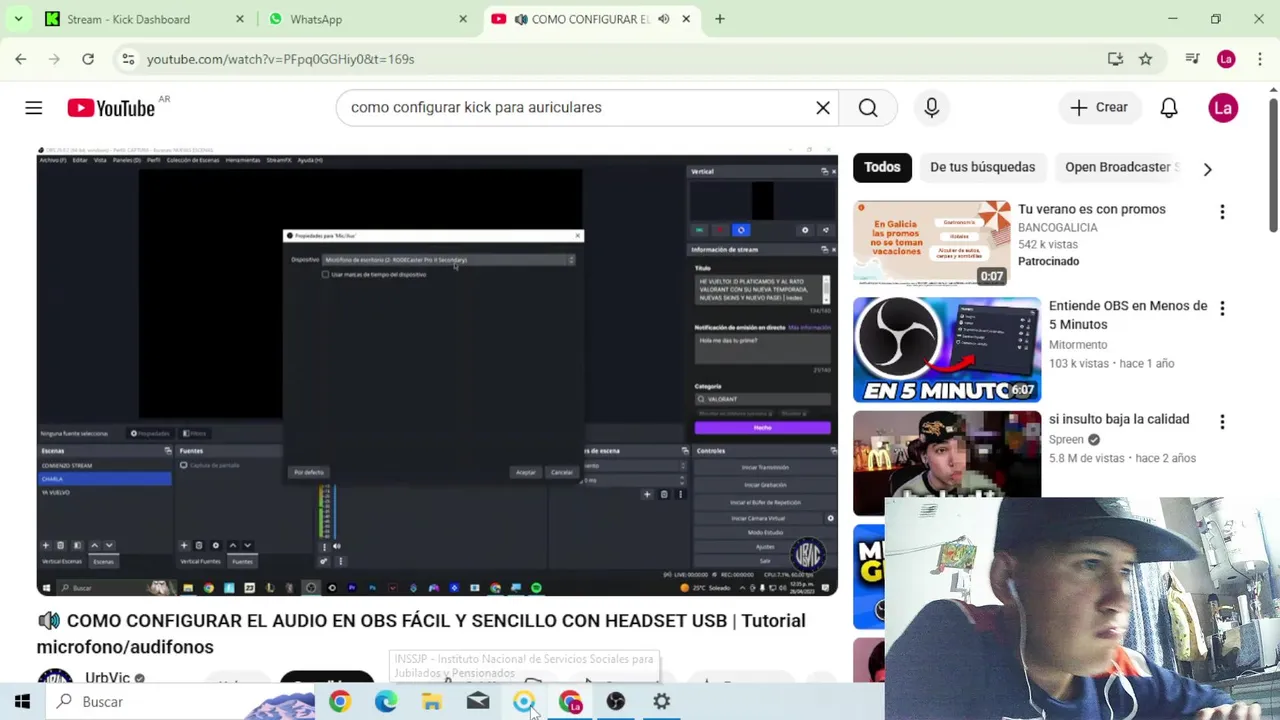Select the De tus búsquedas filter chip
Image resolution: width=1280 pixels, height=720 pixels.
[983, 167]
